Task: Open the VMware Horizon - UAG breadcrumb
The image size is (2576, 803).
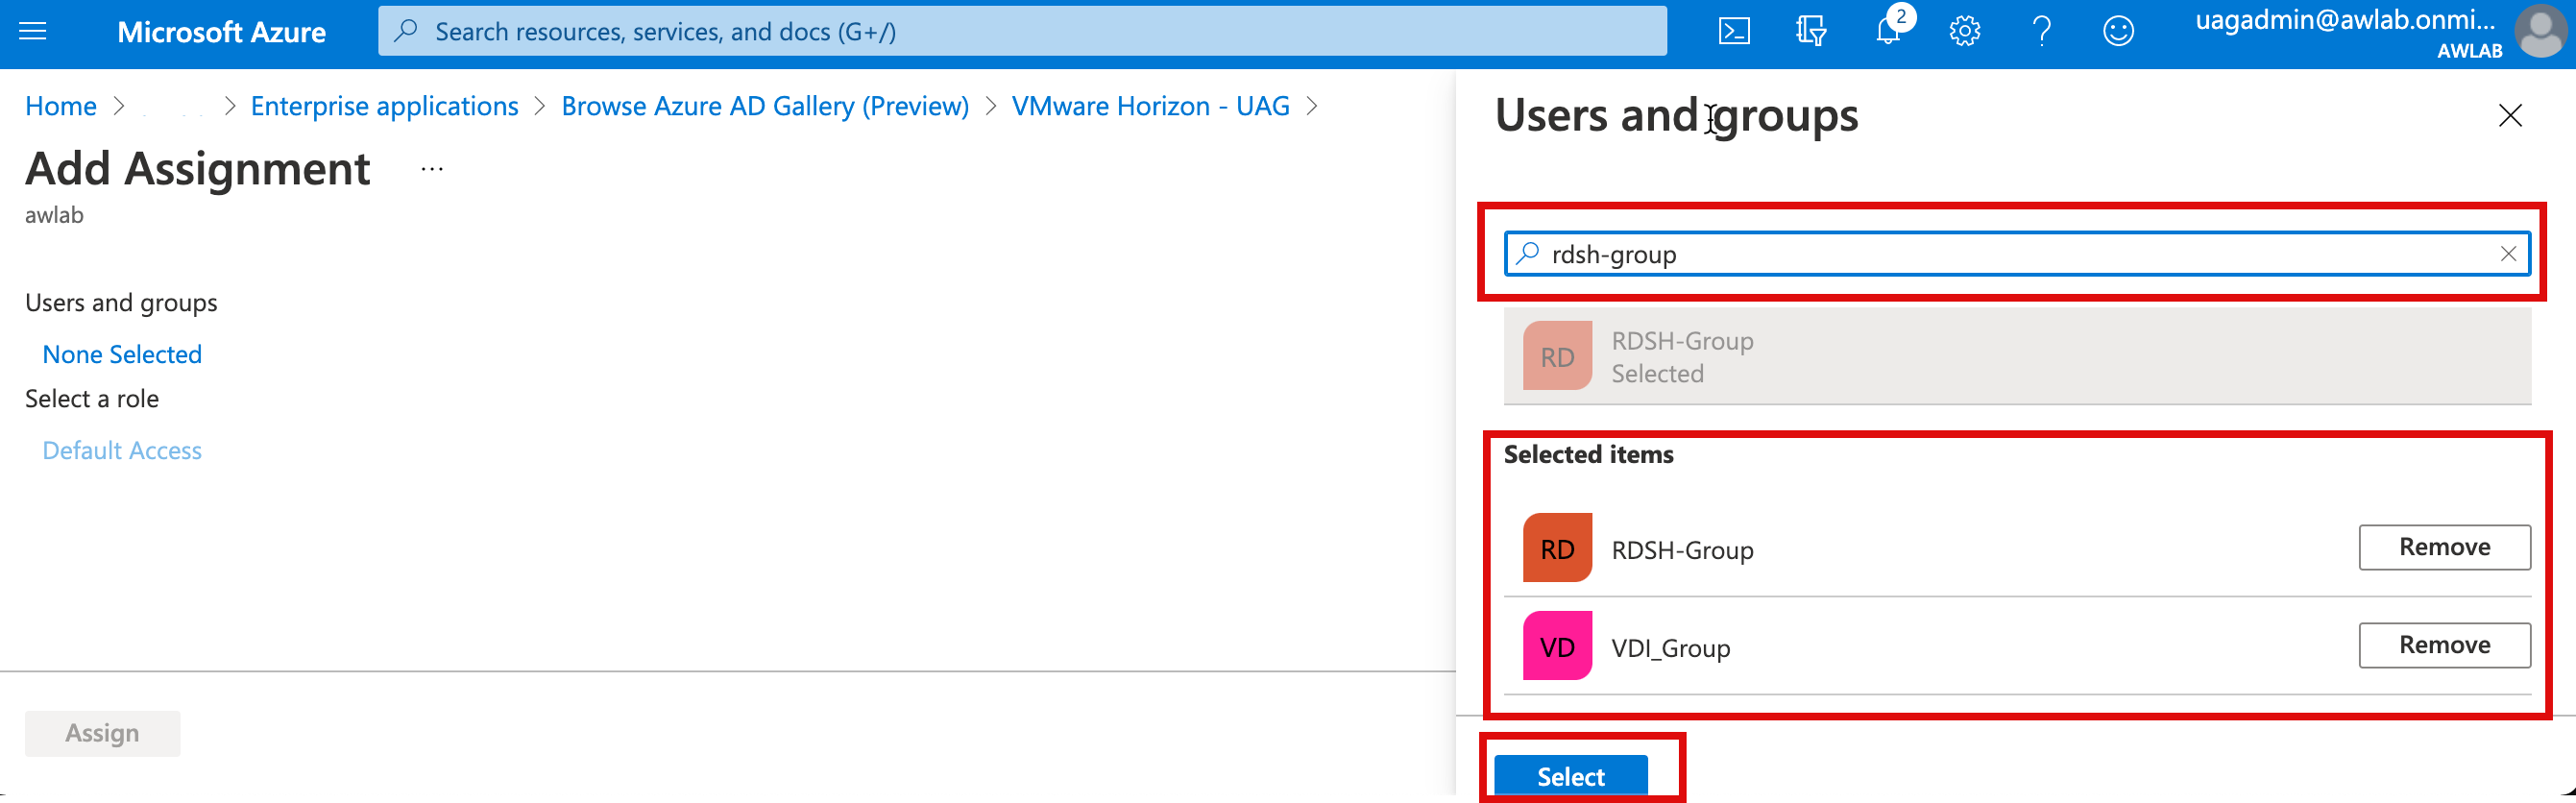Action: [1150, 106]
